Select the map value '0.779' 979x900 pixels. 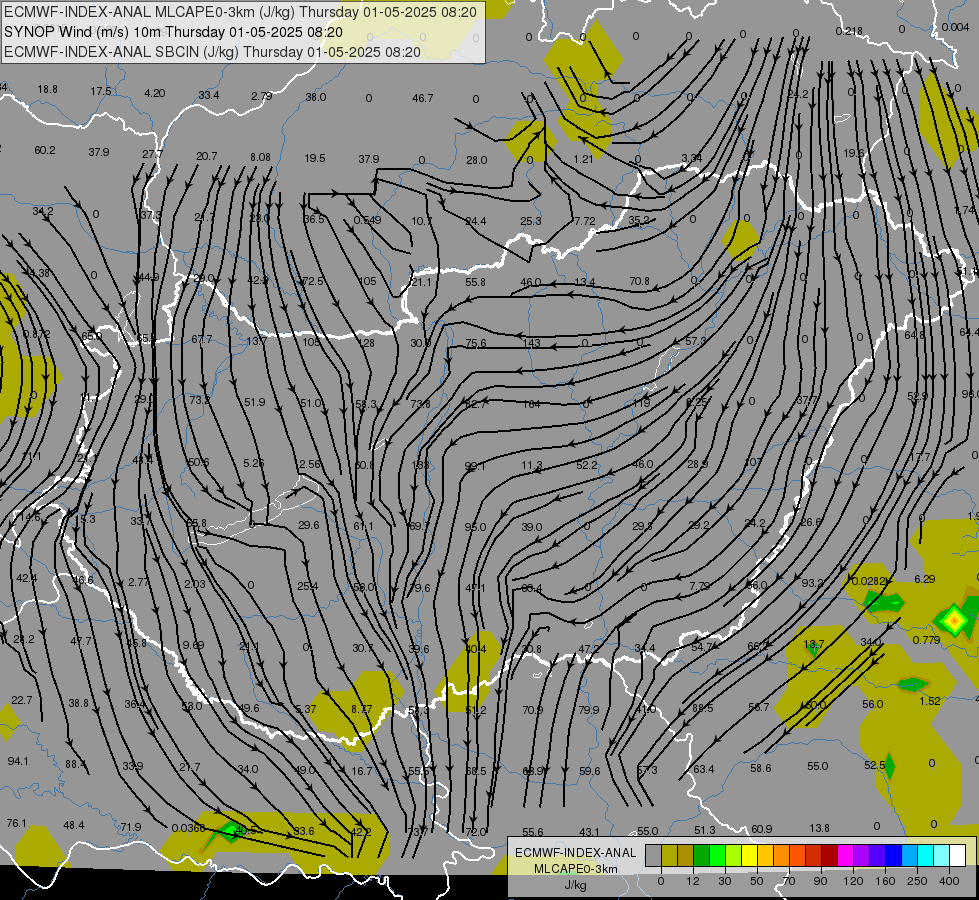[927, 640]
